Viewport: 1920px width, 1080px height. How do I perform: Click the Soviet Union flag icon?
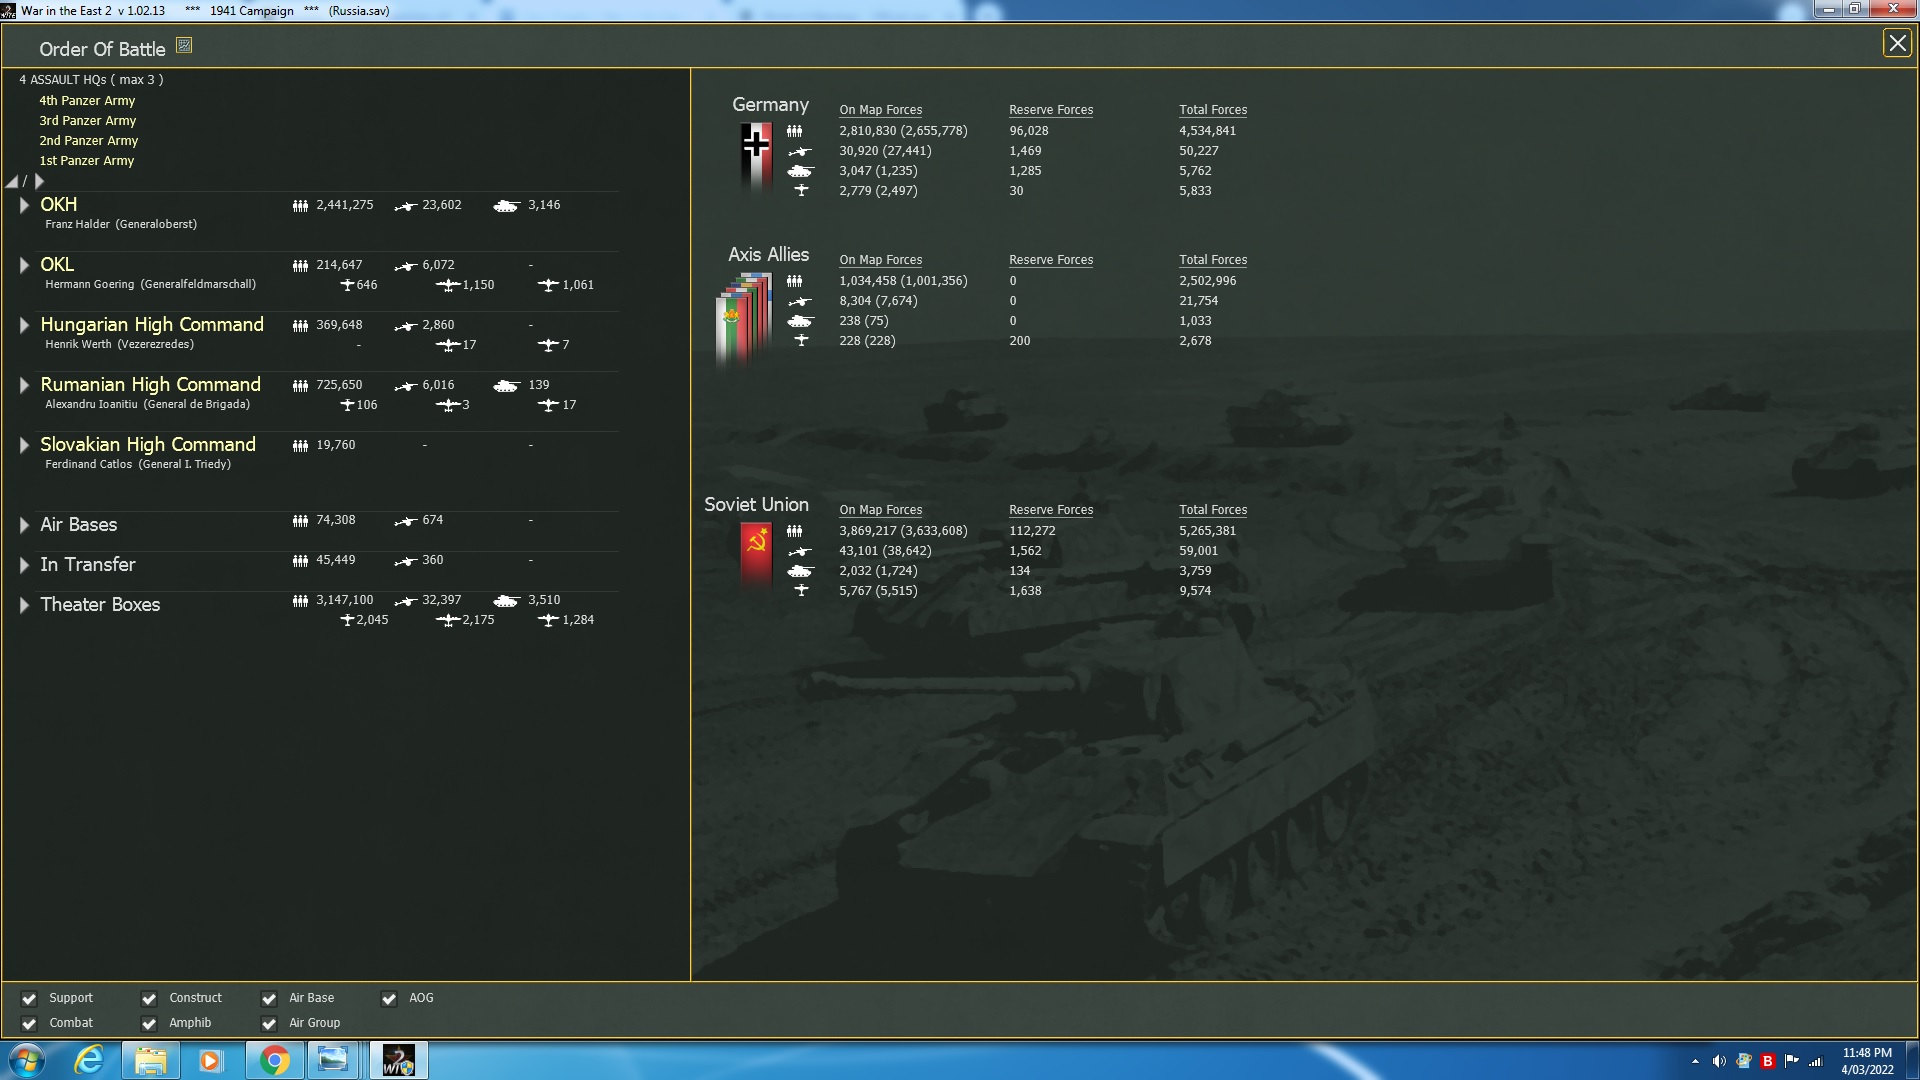coord(756,556)
